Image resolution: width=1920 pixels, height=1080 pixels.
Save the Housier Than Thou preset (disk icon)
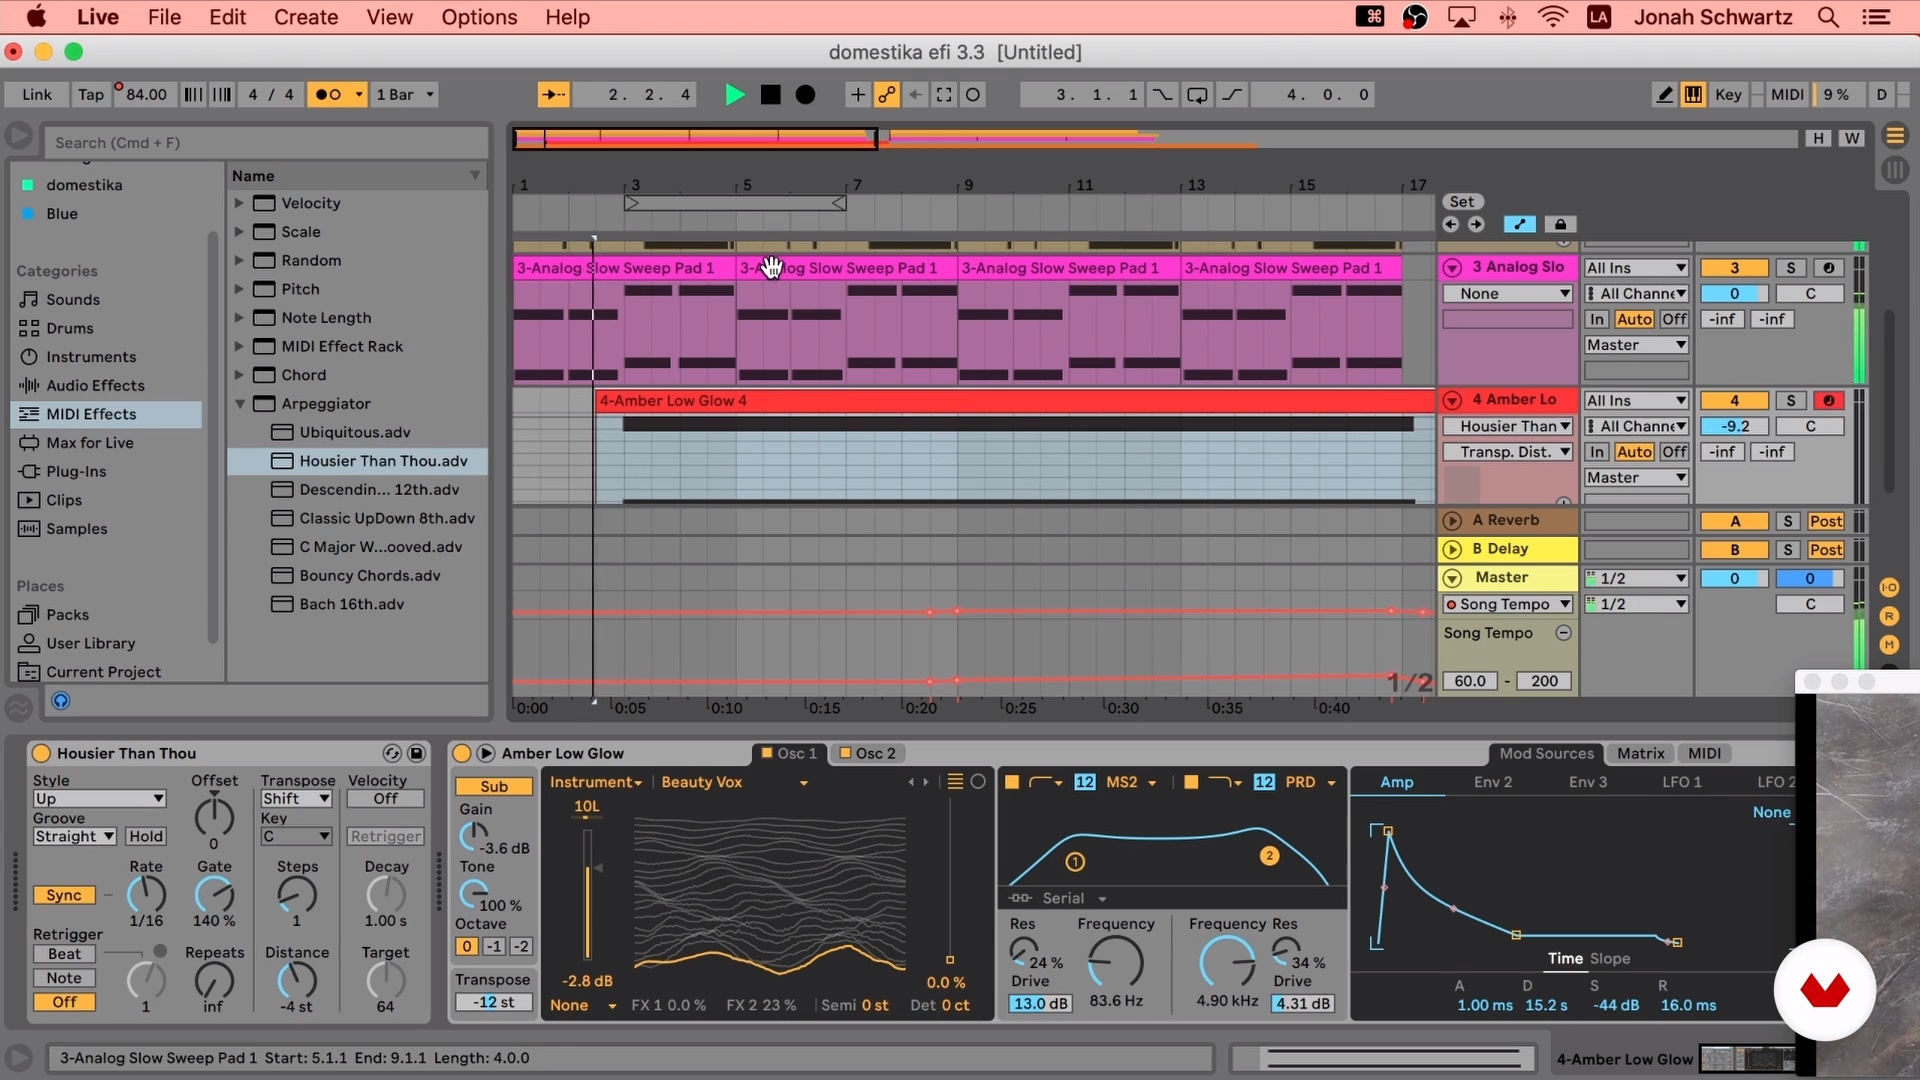(417, 753)
